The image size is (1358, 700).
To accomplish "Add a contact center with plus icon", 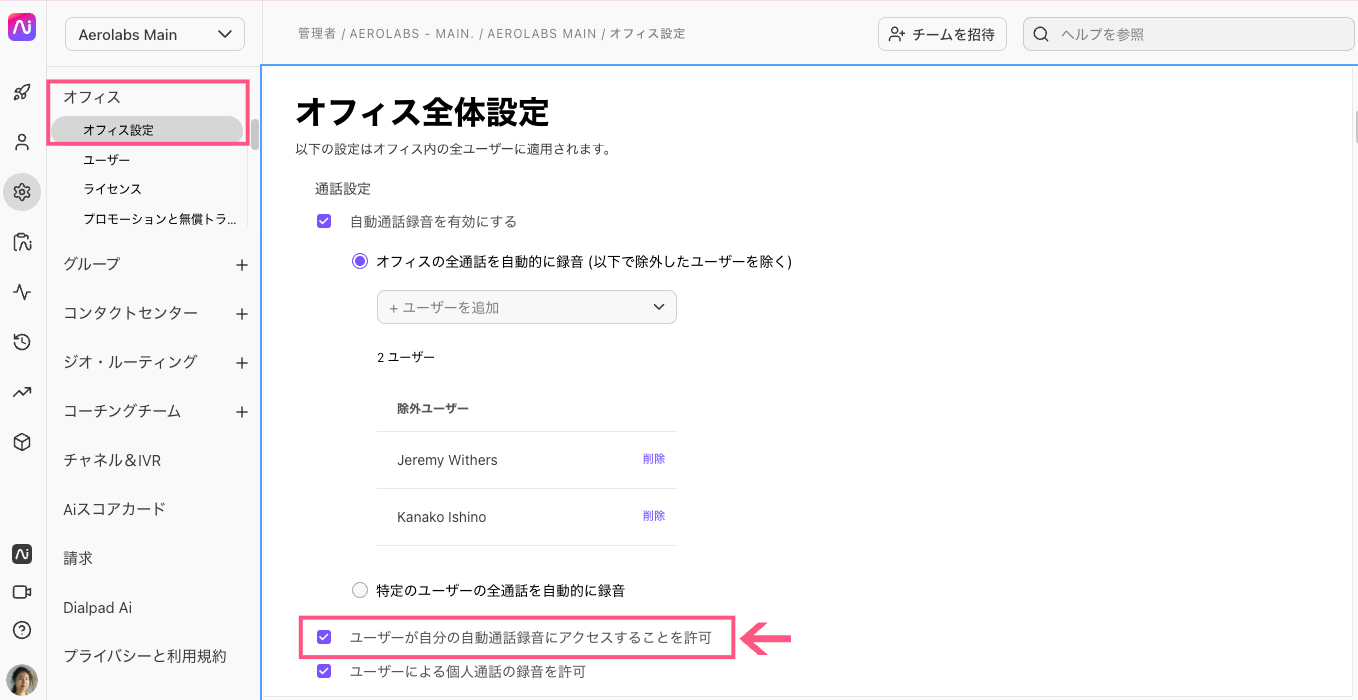I will pos(241,314).
